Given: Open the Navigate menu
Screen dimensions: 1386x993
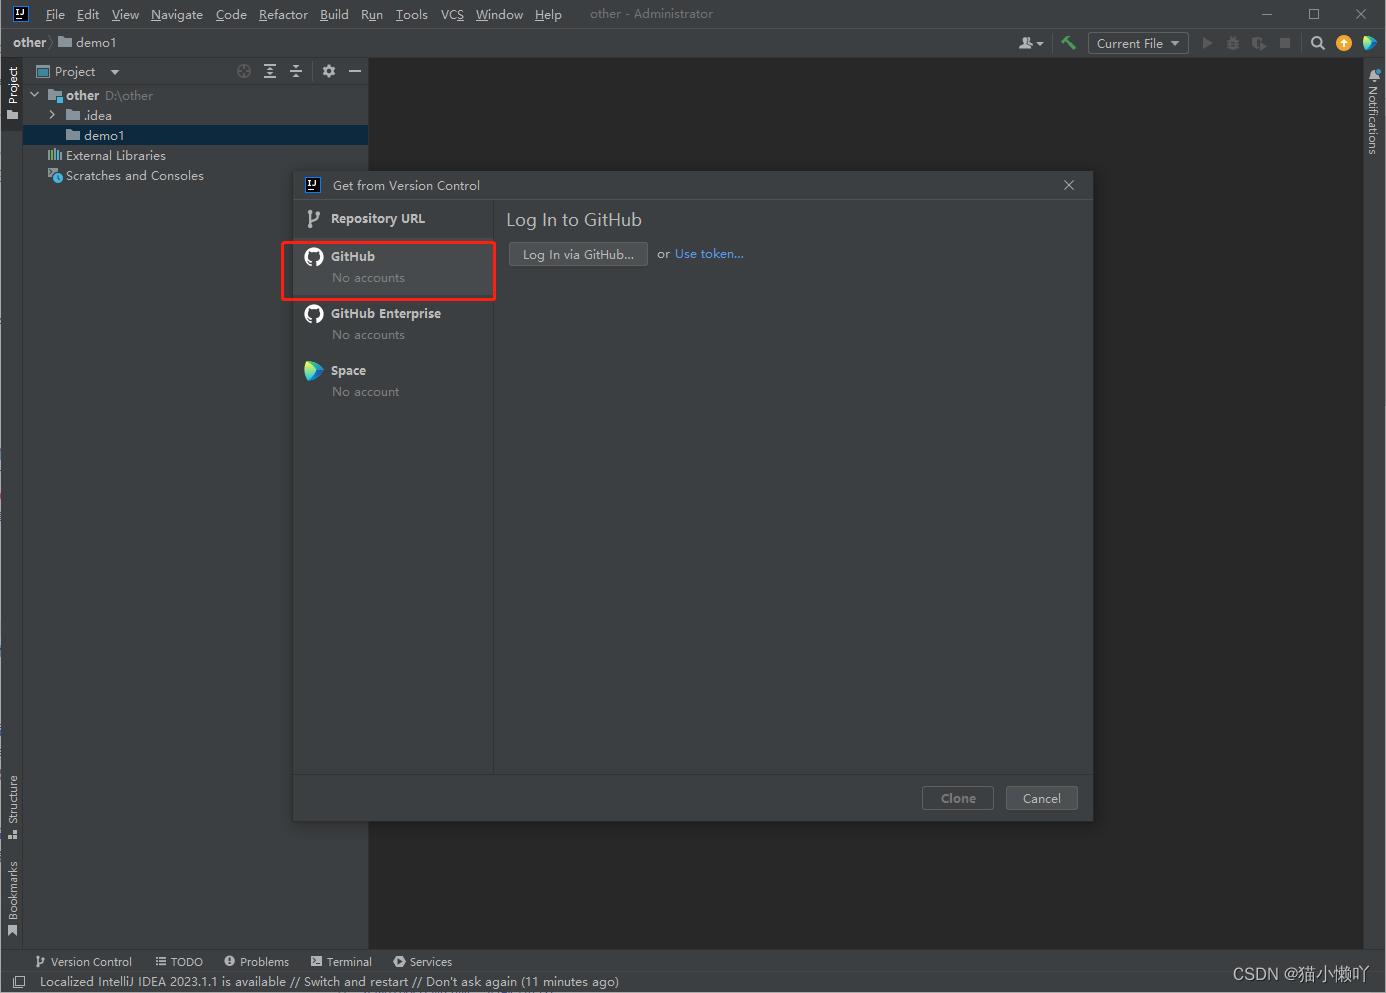Looking at the screenshot, I should (177, 14).
